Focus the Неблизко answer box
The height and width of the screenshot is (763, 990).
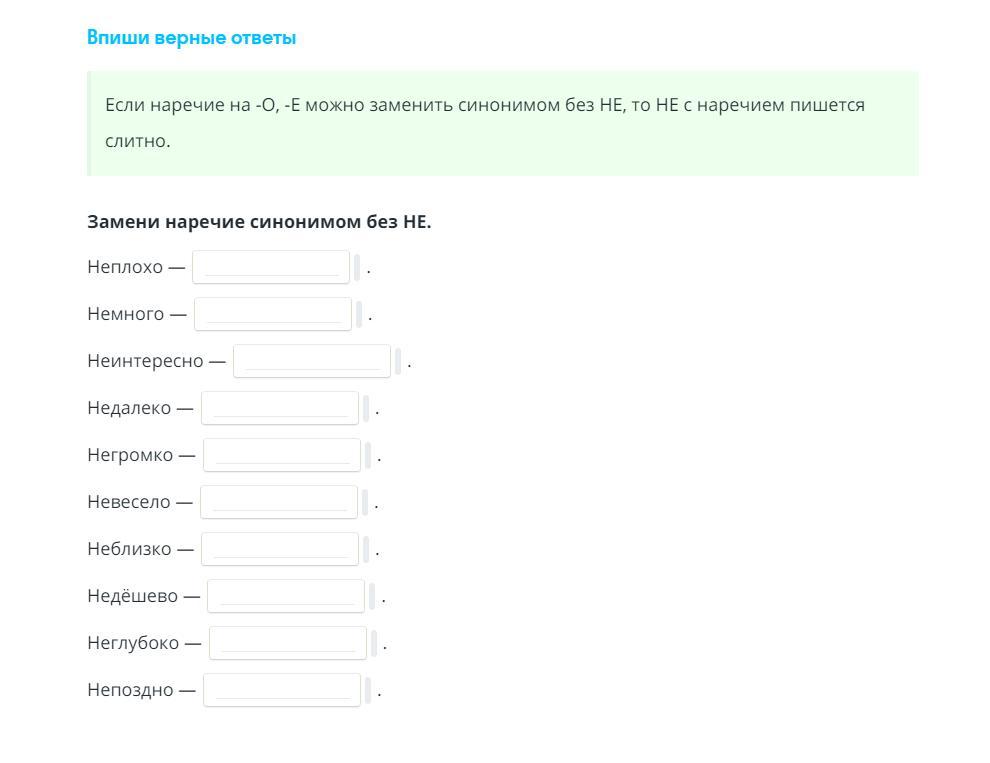279,549
